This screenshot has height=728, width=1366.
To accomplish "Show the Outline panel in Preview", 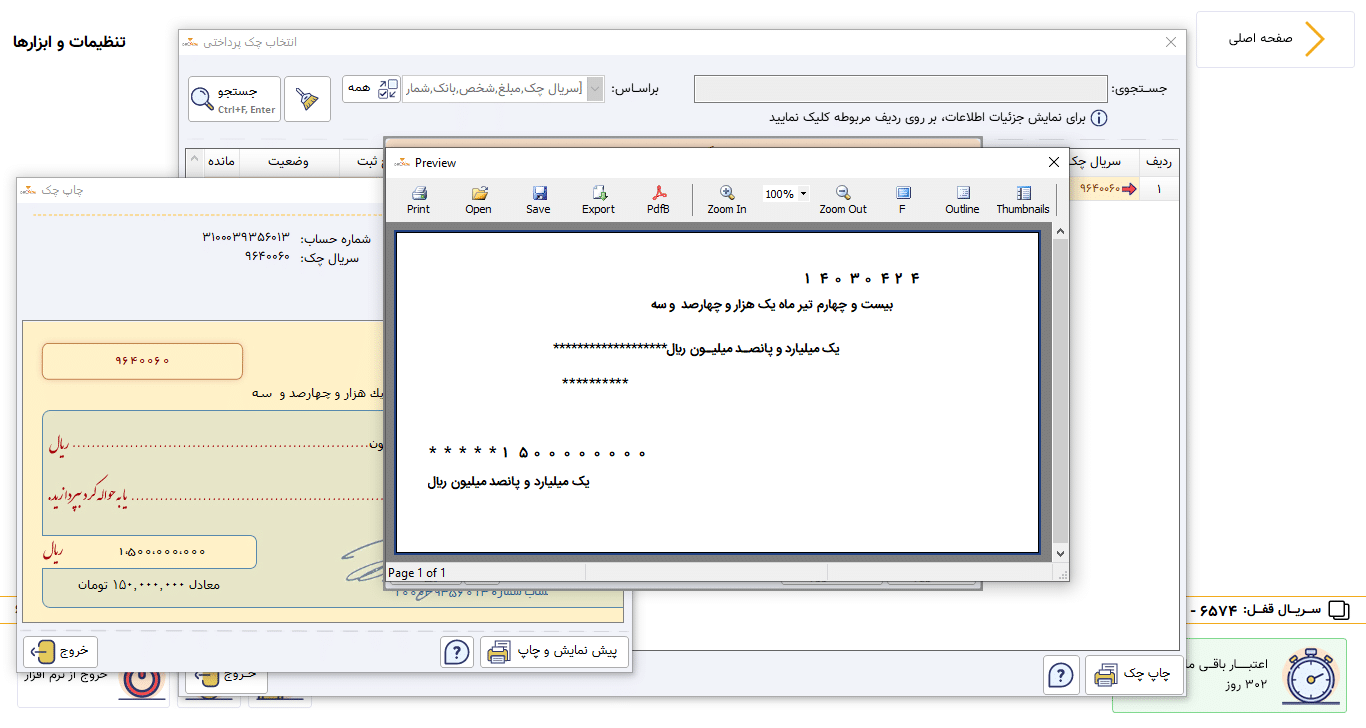I will click(x=962, y=200).
